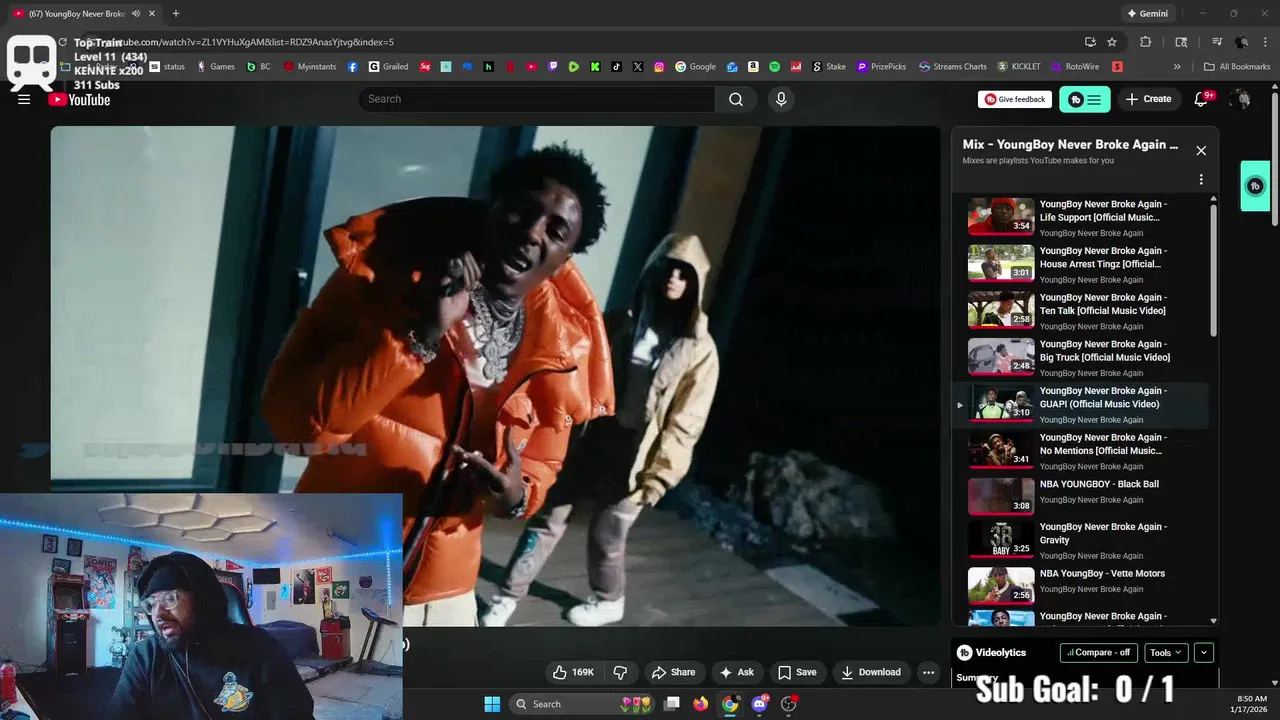This screenshot has width=1280, height=720.
Task: Show more bookmarks with double chevron
Action: (x=1177, y=67)
